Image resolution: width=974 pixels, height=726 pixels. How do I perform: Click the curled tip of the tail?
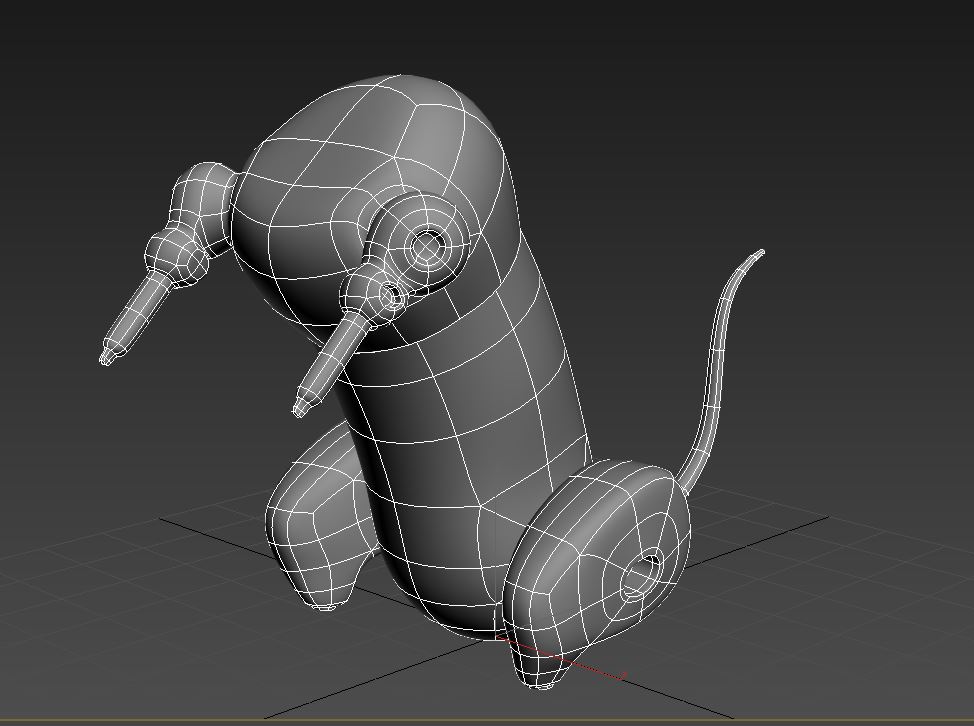(x=761, y=253)
